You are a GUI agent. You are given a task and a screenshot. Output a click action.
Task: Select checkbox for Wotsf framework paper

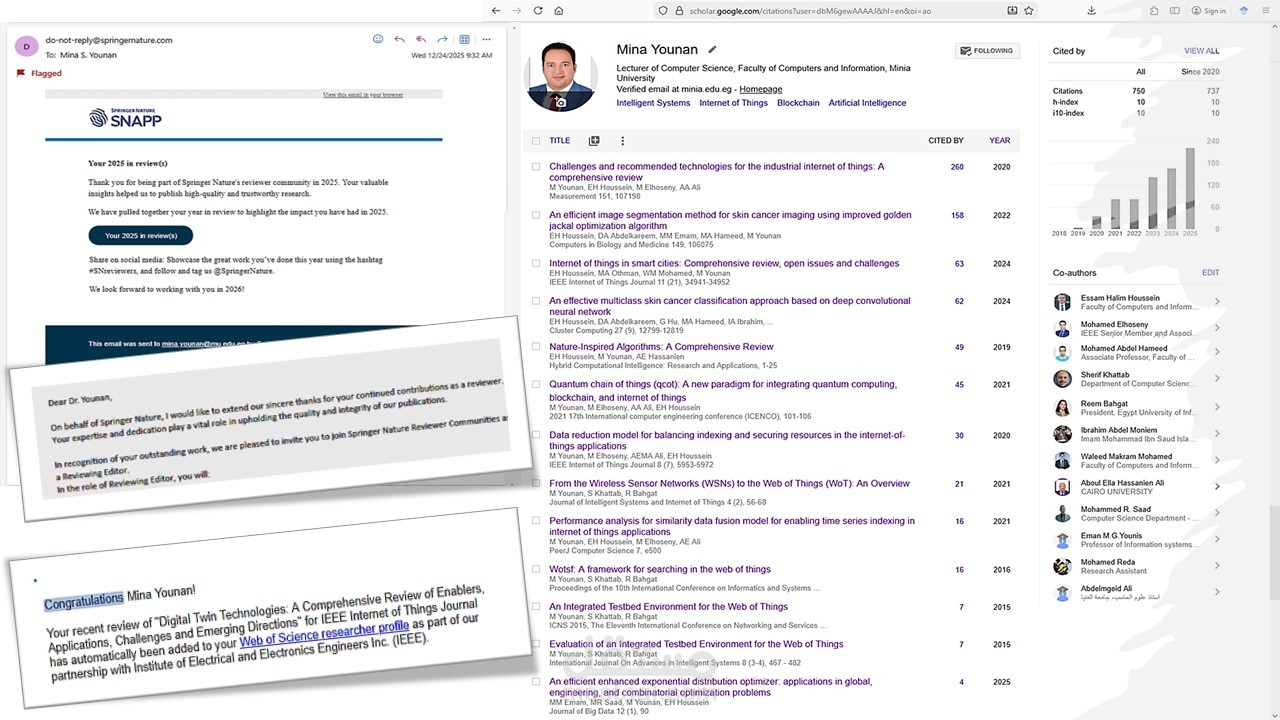536,570
